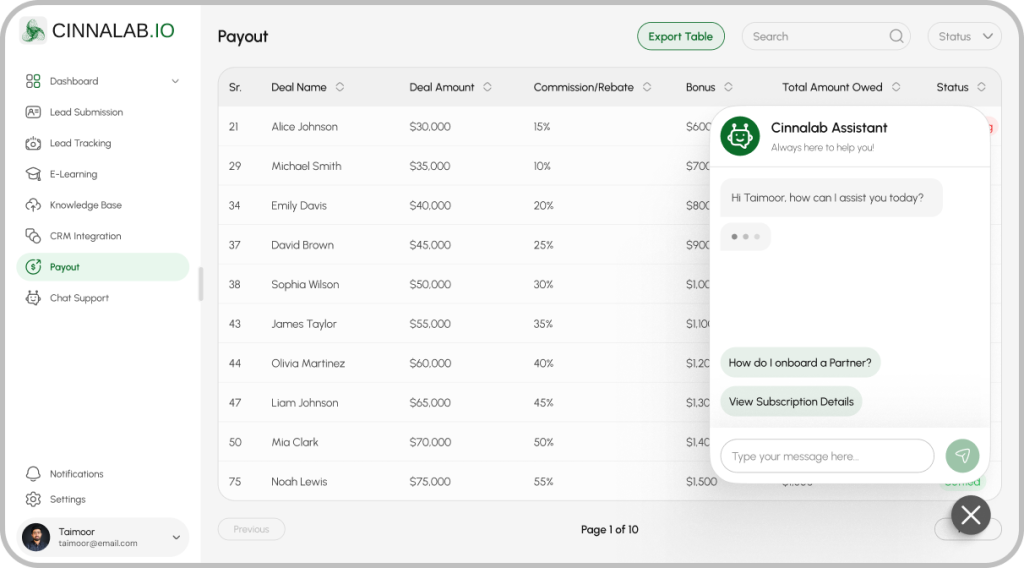1024x568 pixels.
Task: Expand the Taimoor user account menu
Action: (176, 537)
